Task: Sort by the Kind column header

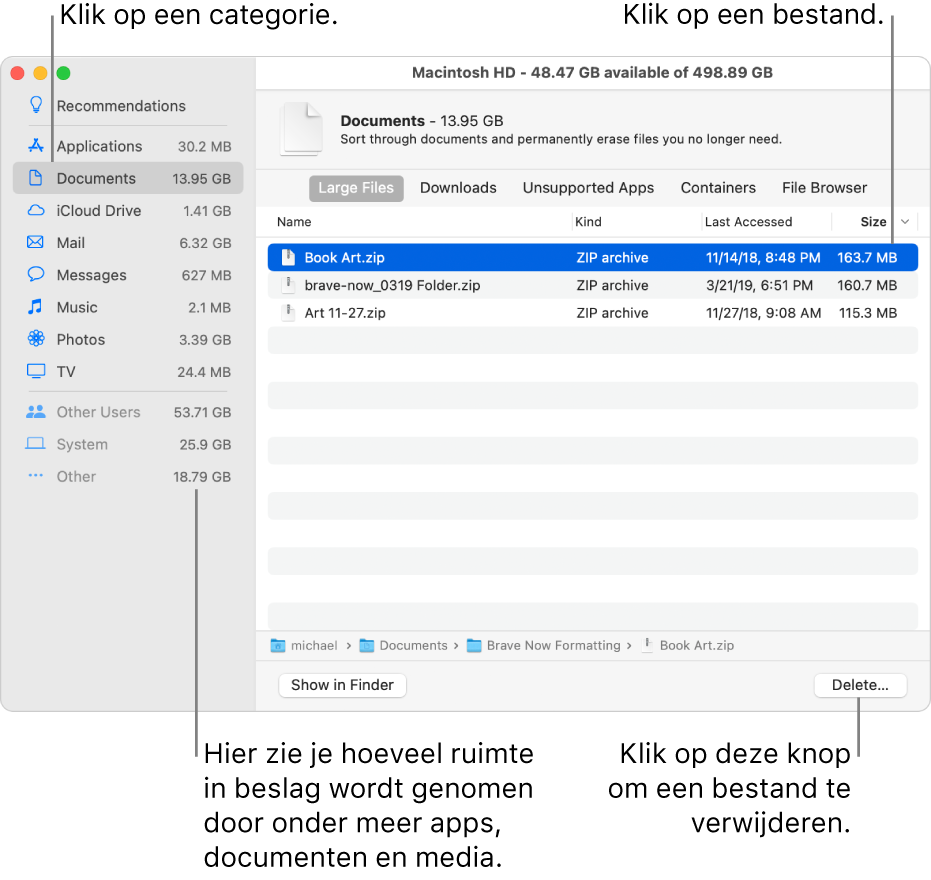Action: click(588, 221)
